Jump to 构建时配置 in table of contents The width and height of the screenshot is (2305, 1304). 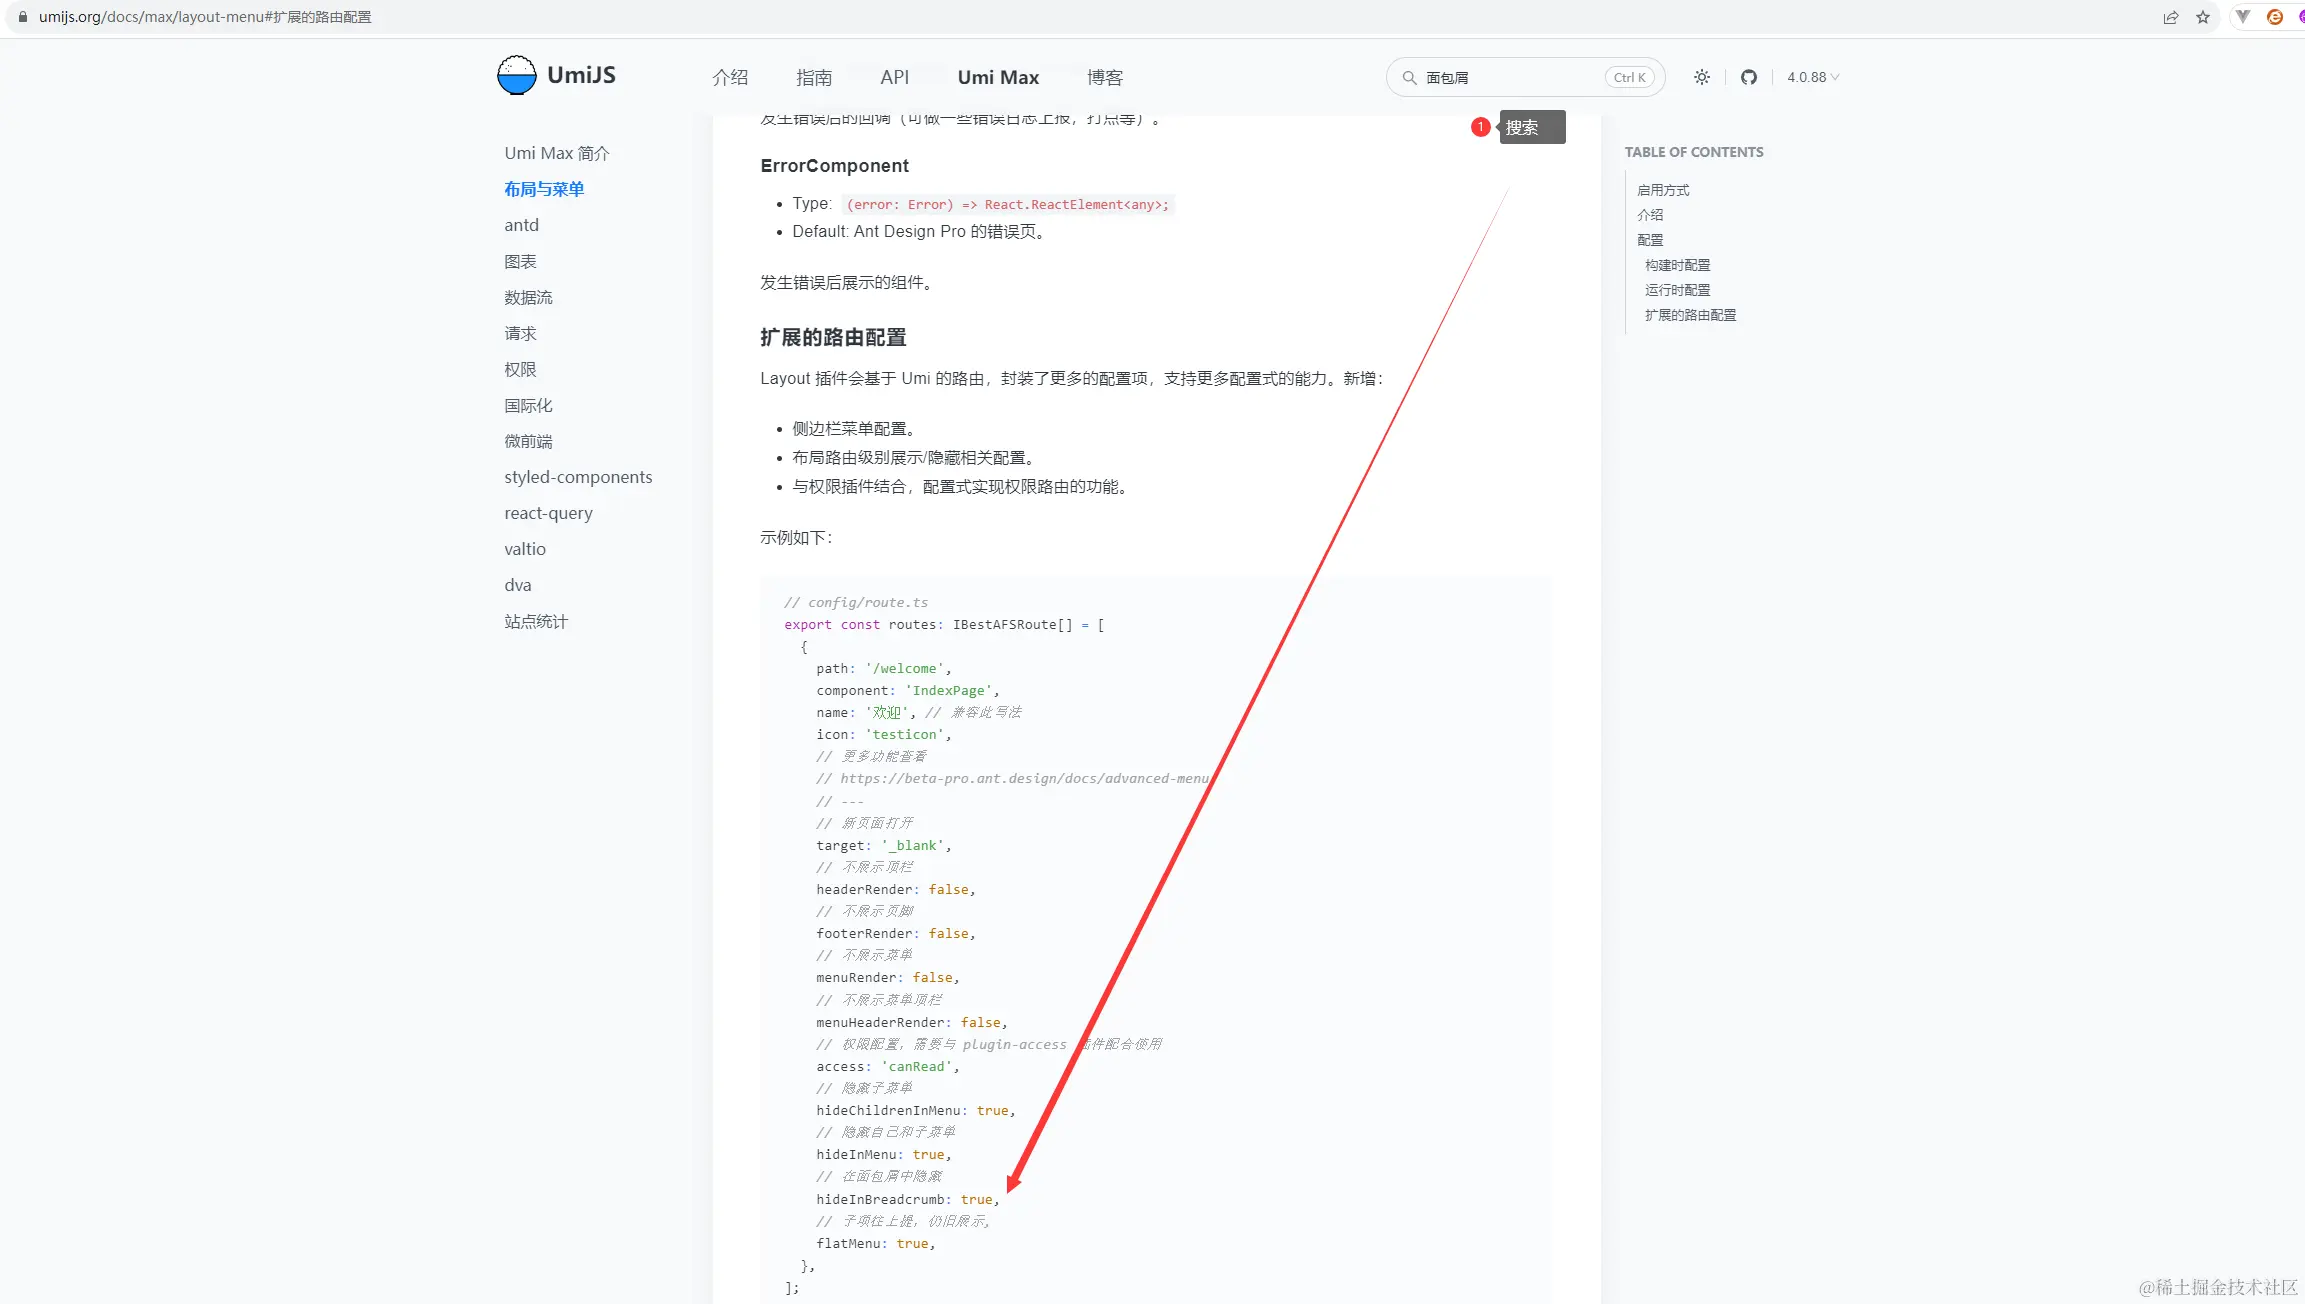pyautogui.click(x=1677, y=265)
